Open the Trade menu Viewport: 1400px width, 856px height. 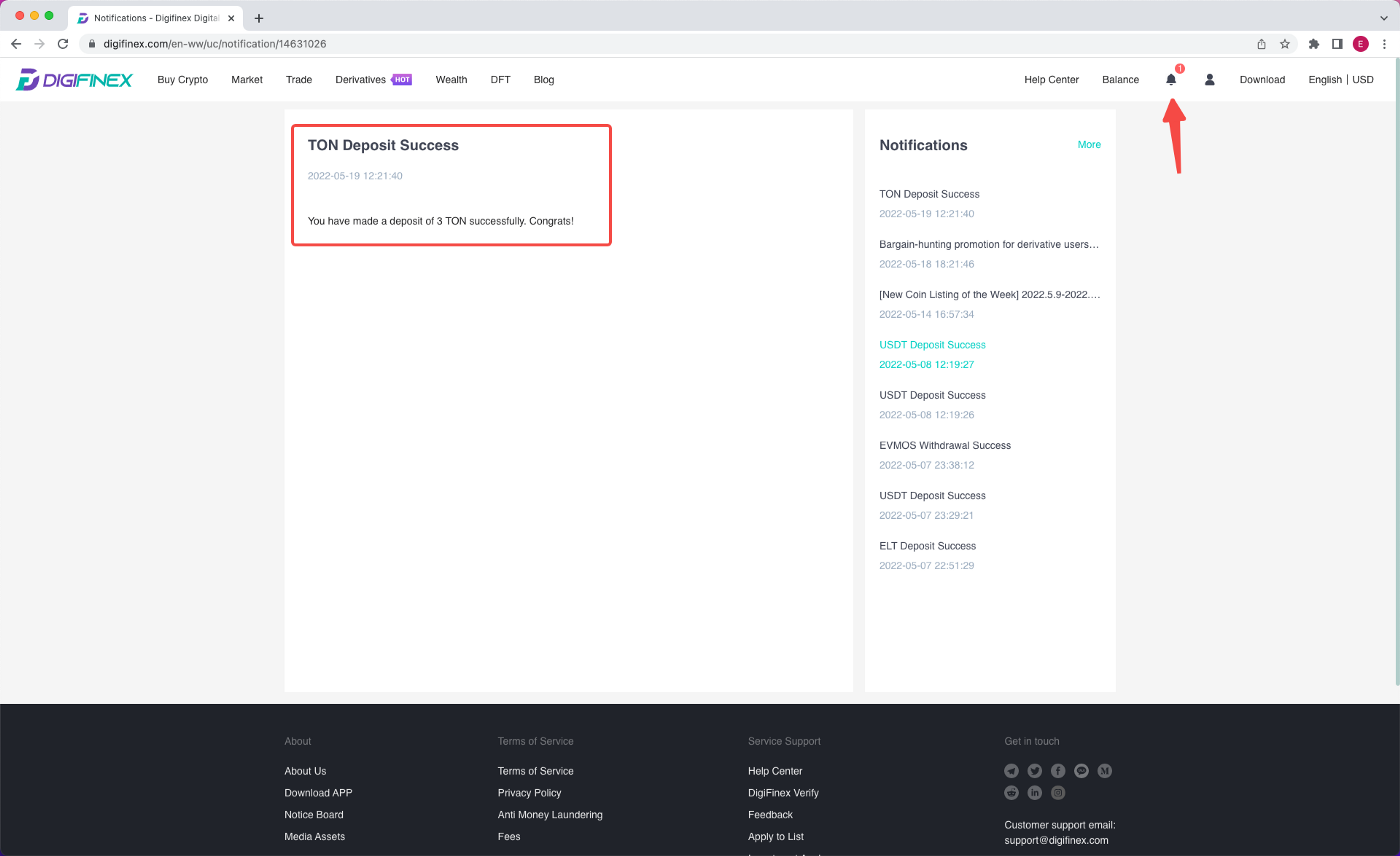tap(299, 79)
